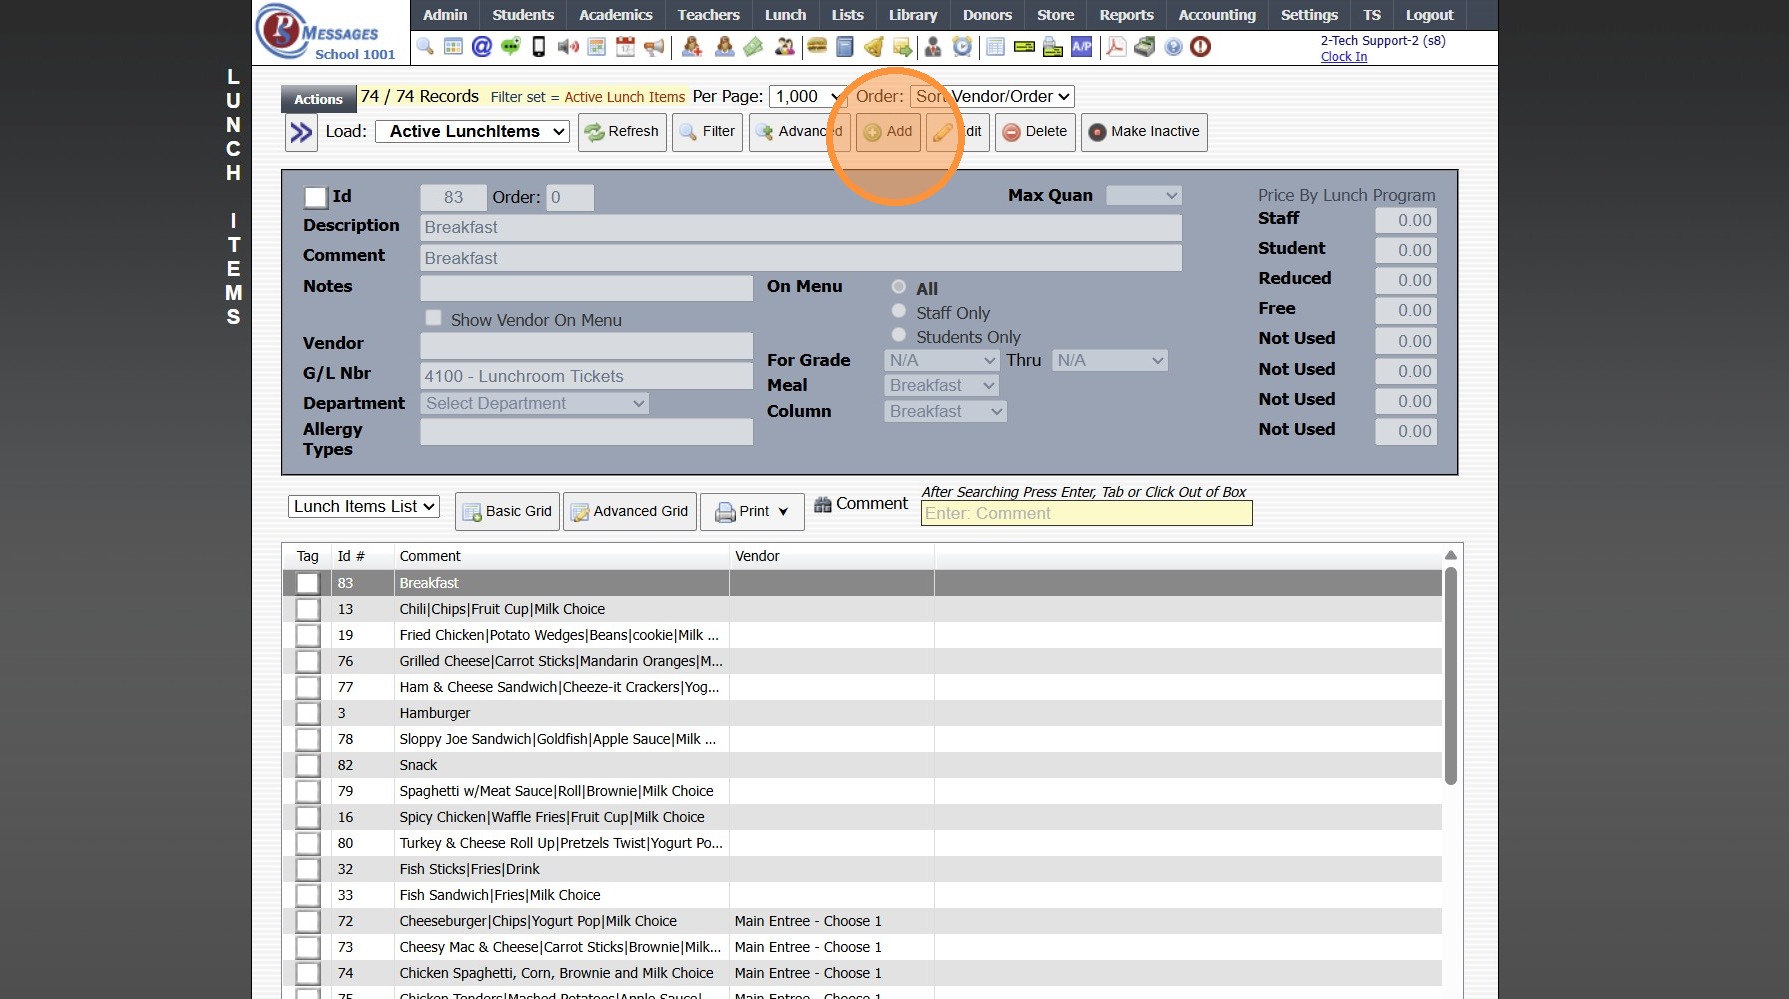Open the Library menu
Viewport: 1789px width, 999px height.
pyautogui.click(x=912, y=15)
